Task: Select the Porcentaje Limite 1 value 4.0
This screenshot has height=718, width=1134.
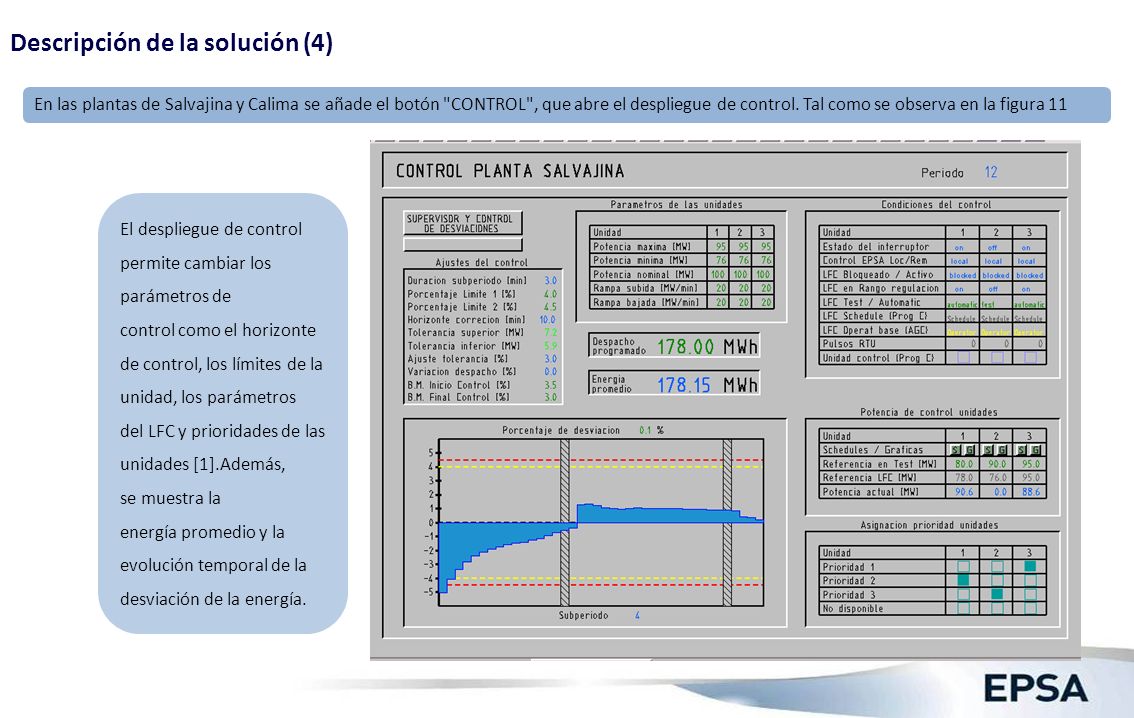Action: [550, 294]
